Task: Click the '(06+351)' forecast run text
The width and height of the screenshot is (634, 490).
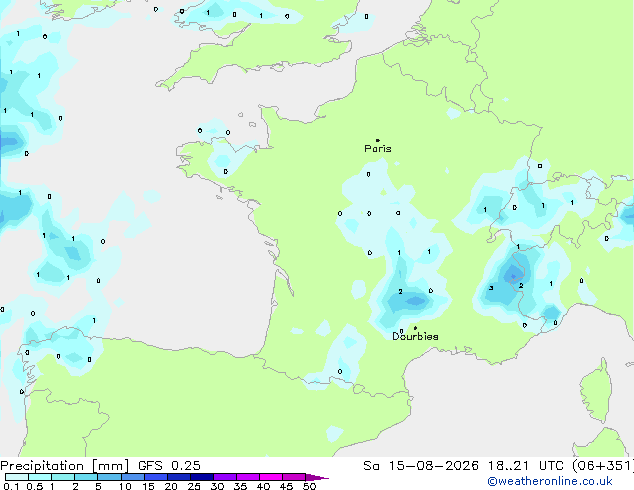Action: coord(603,466)
